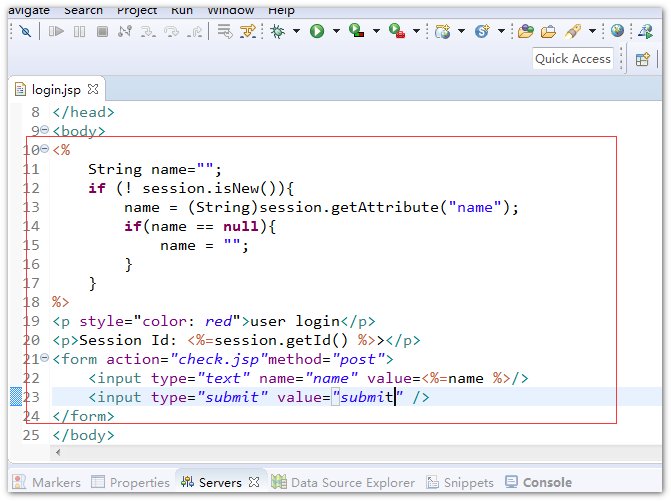Image resolution: width=671 pixels, height=501 pixels.
Task: Click the Debug bug icon
Action: click(x=278, y=31)
